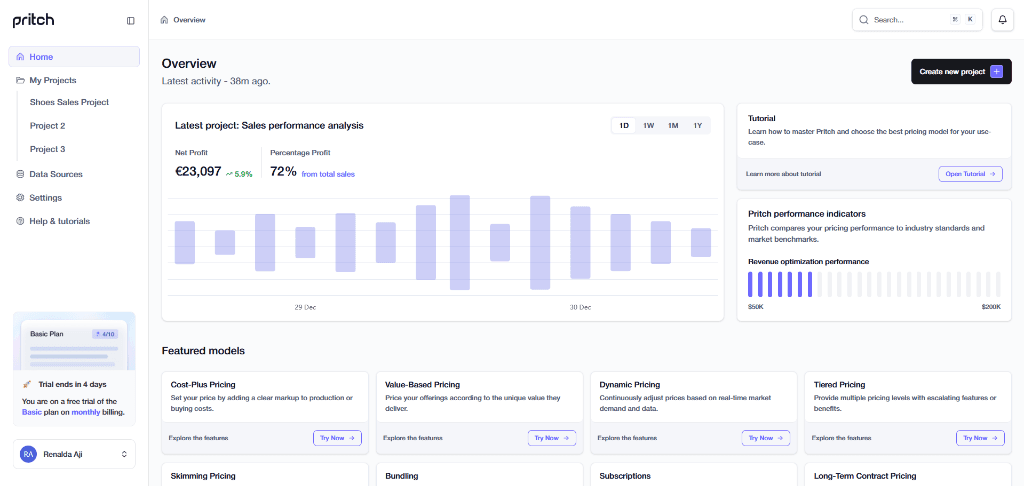Click the RA user avatar
Viewport: 1024px width, 486px height.
coord(28,454)
